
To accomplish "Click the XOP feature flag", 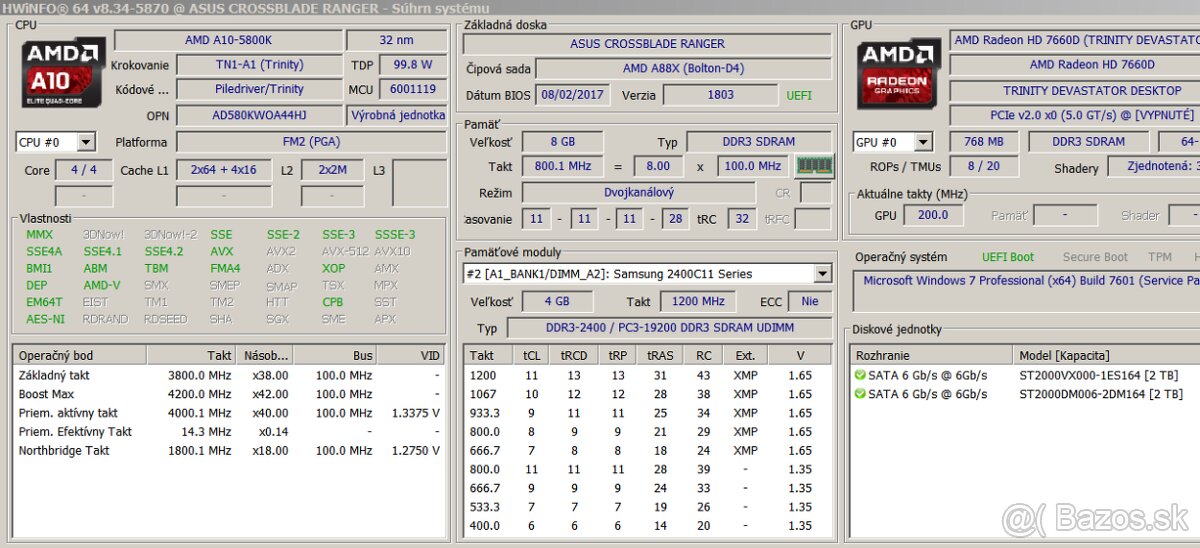I will pos(334,268).
